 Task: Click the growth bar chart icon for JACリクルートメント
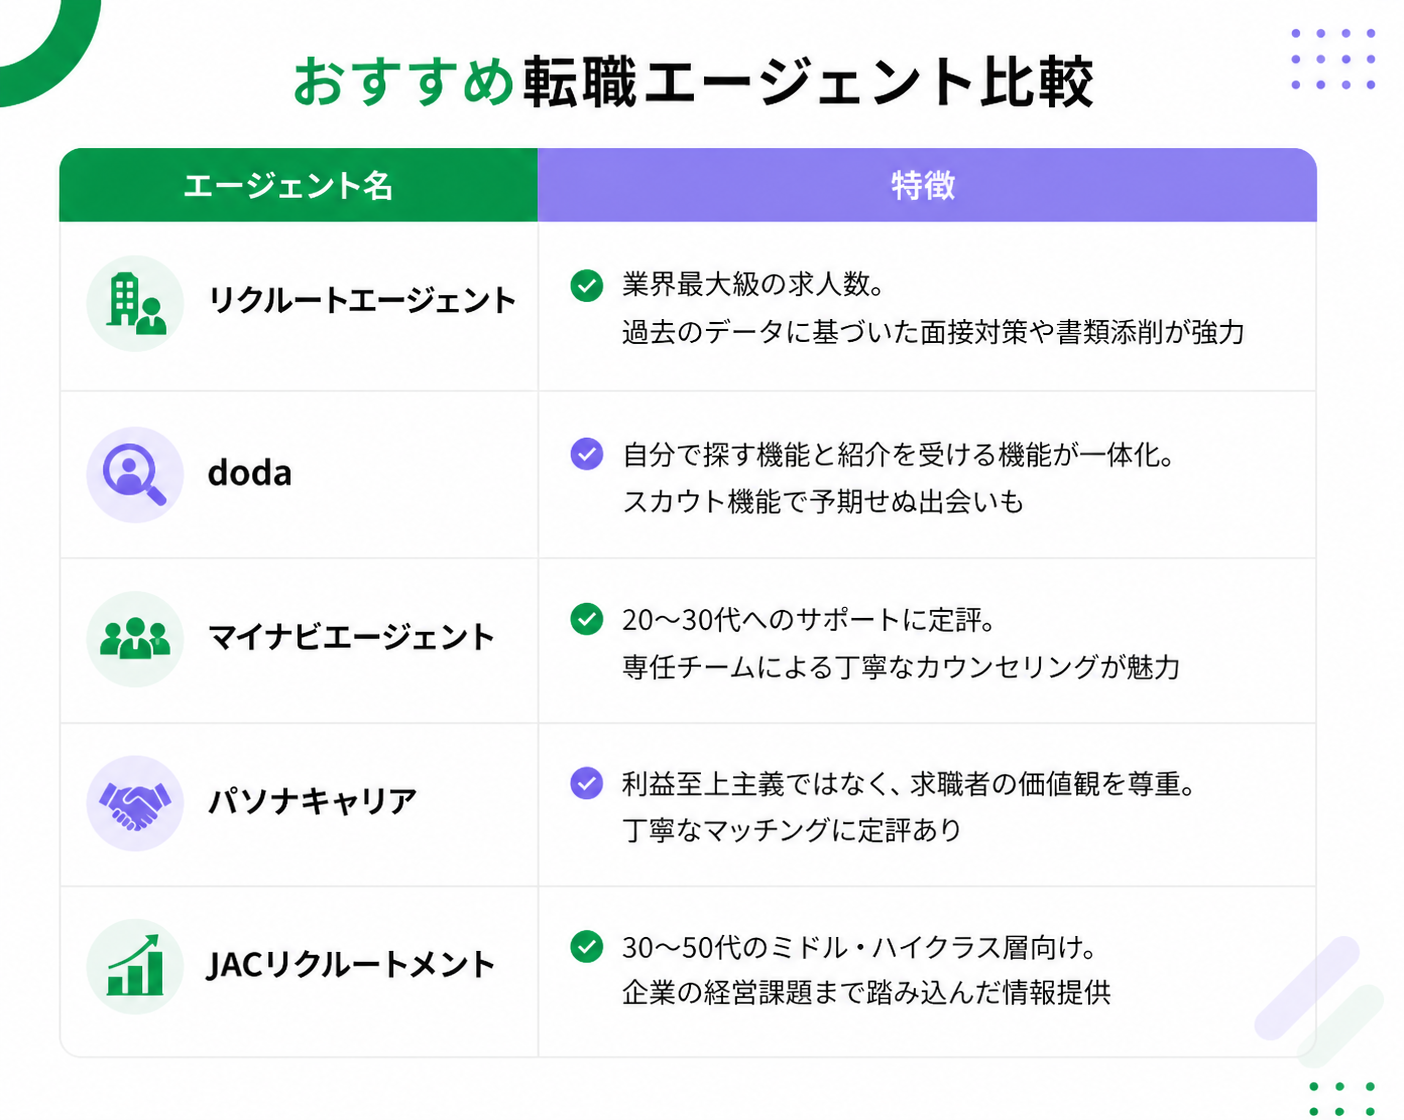(135, 967)
